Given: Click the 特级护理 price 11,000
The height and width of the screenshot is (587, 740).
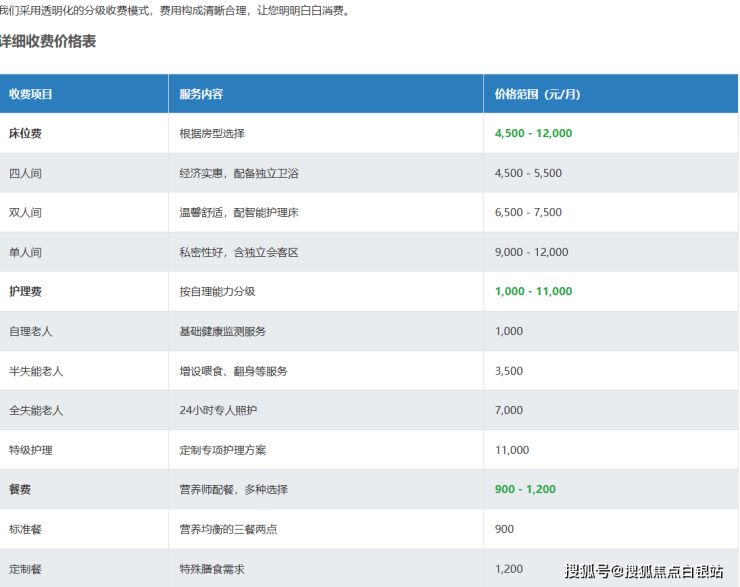Looking at the screenshot, I should [x=512, y=450].
